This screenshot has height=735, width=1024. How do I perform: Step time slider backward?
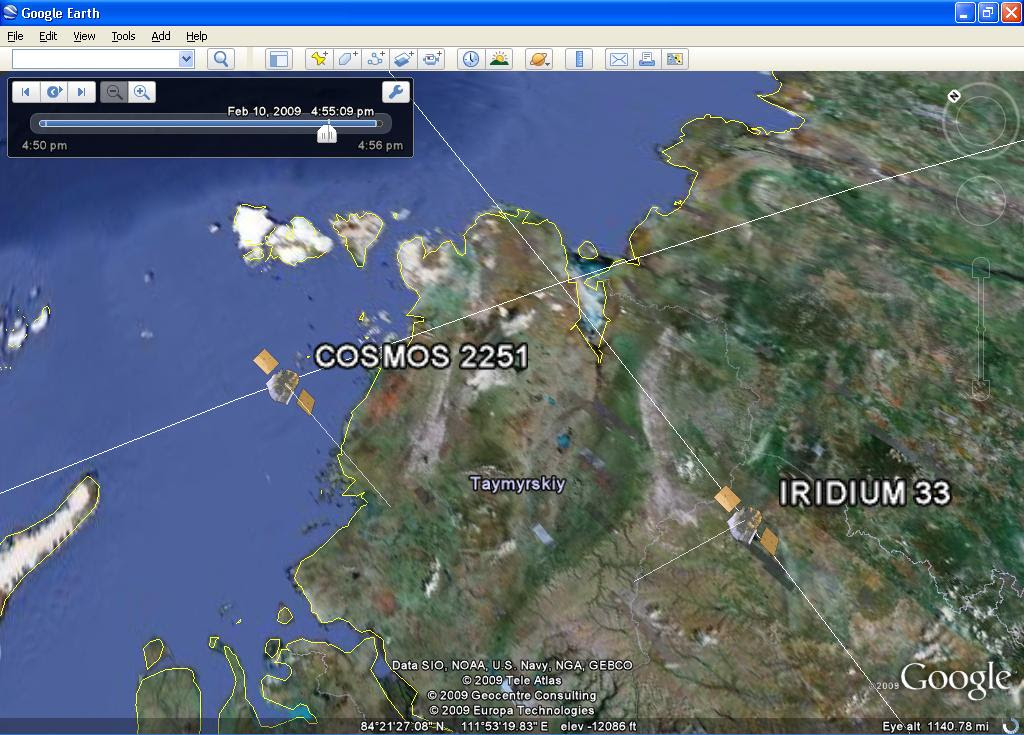25,92
